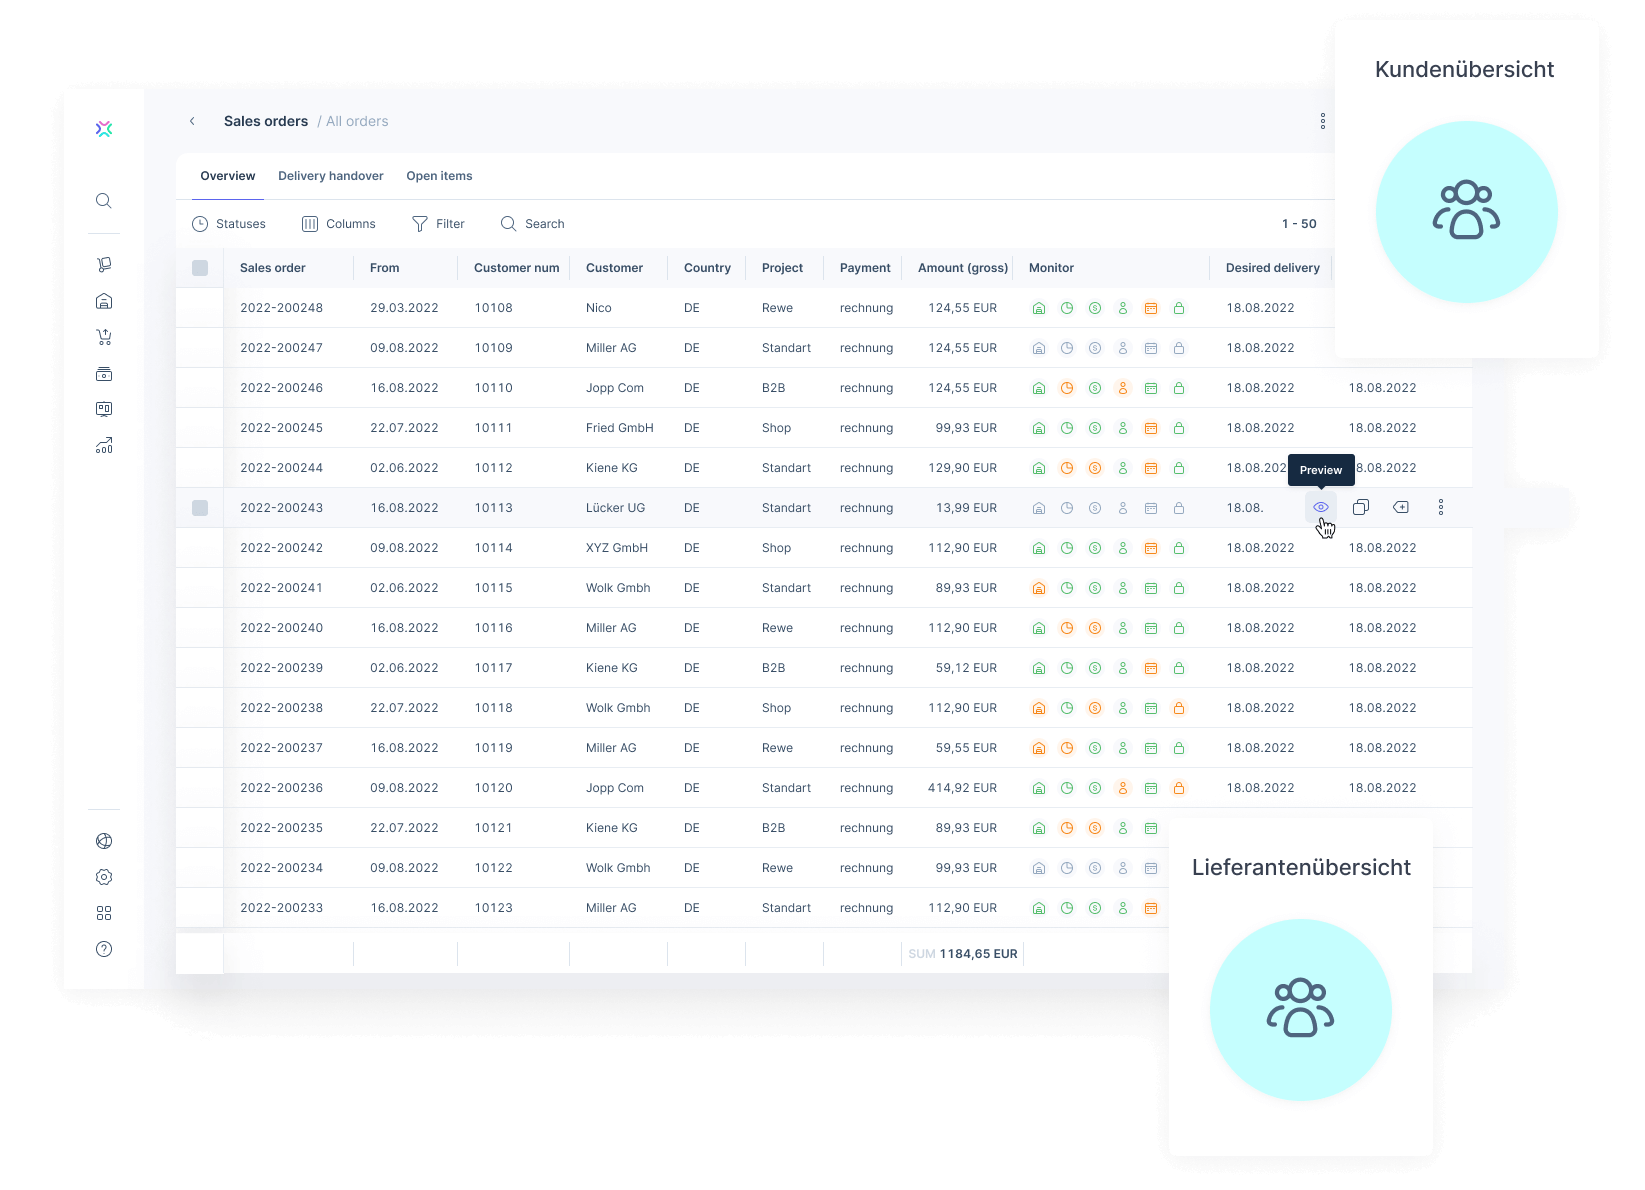Screen dimensions: 1645x1190
Task: Sort by the Customer num column header
Action: (x=516, y=268)
